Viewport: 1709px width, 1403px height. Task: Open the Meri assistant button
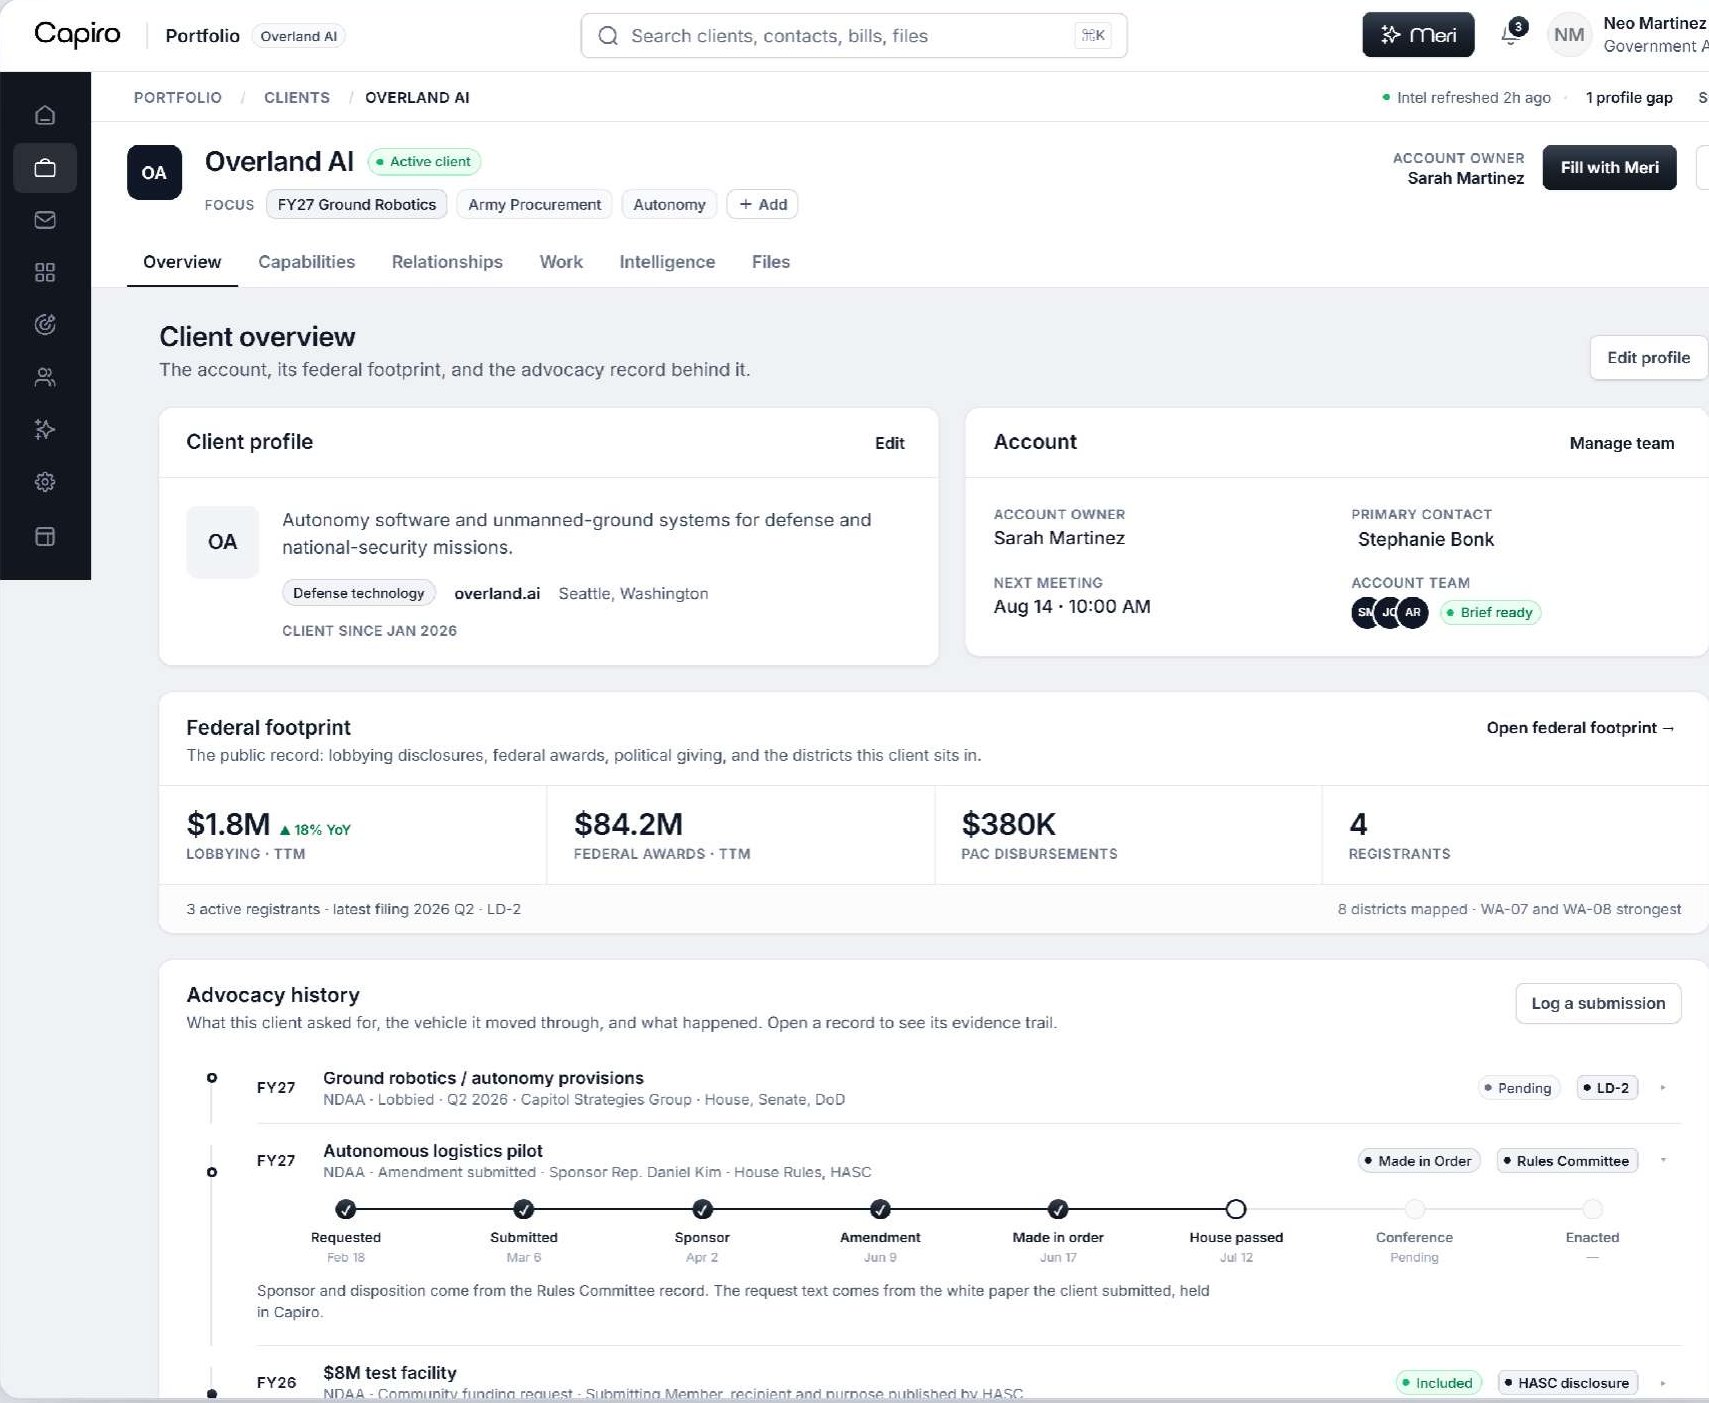click(x=1418, y=35)
